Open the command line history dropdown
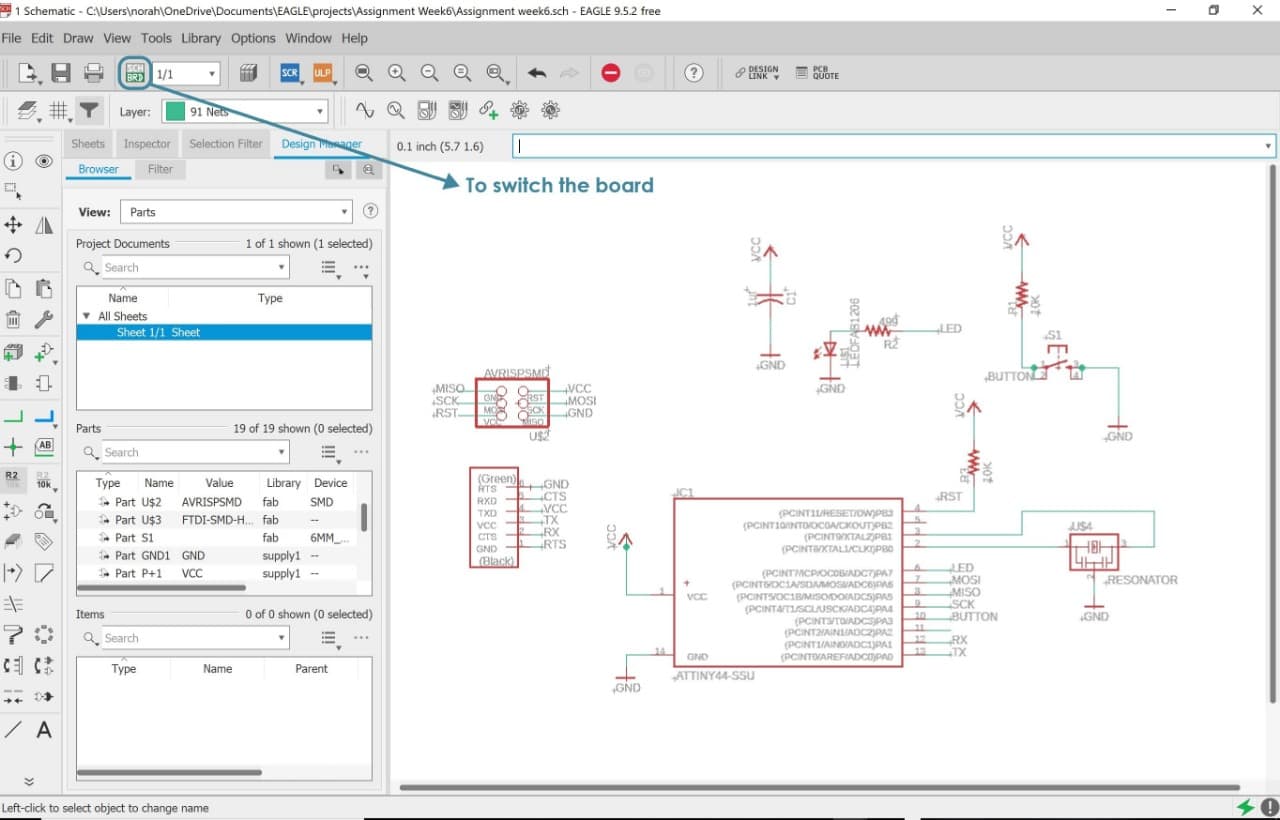 coord(1268,146)
